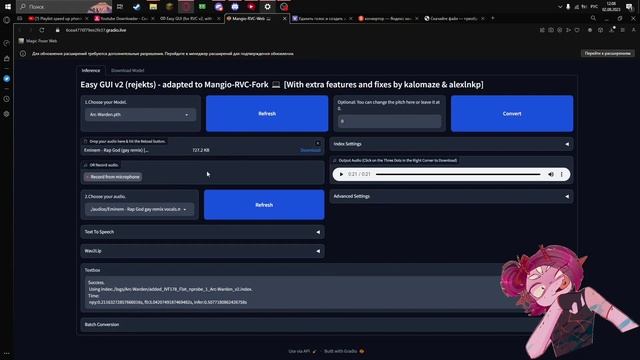The image size is (640, 360).
Task: Show hidden system tray icons chevron
Action: (x=560, y=7)
